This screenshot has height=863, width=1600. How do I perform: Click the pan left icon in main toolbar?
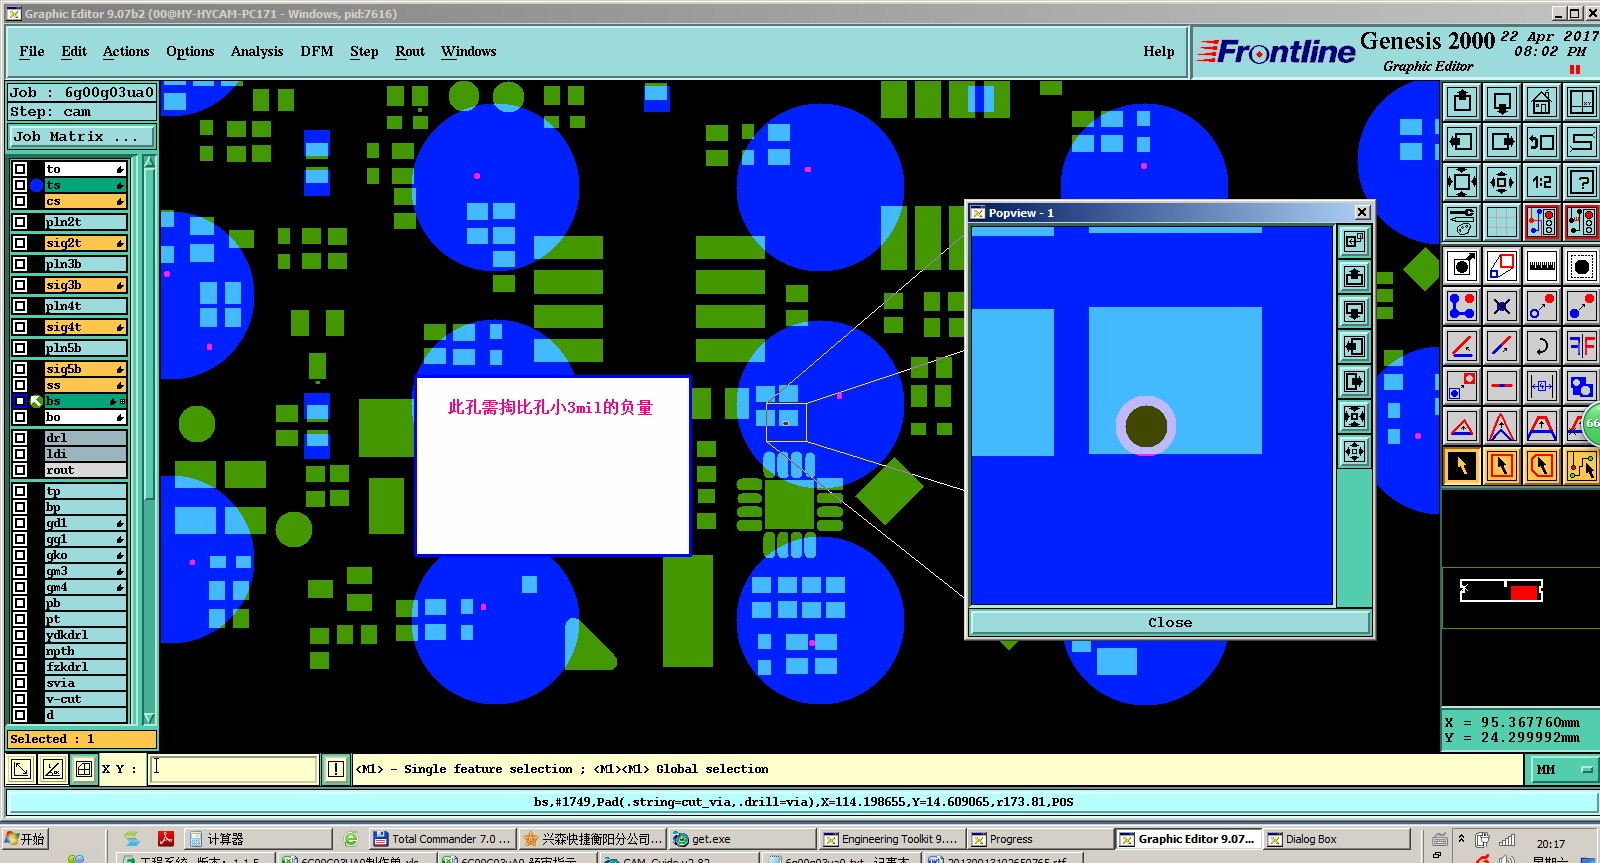(1462, 142)
